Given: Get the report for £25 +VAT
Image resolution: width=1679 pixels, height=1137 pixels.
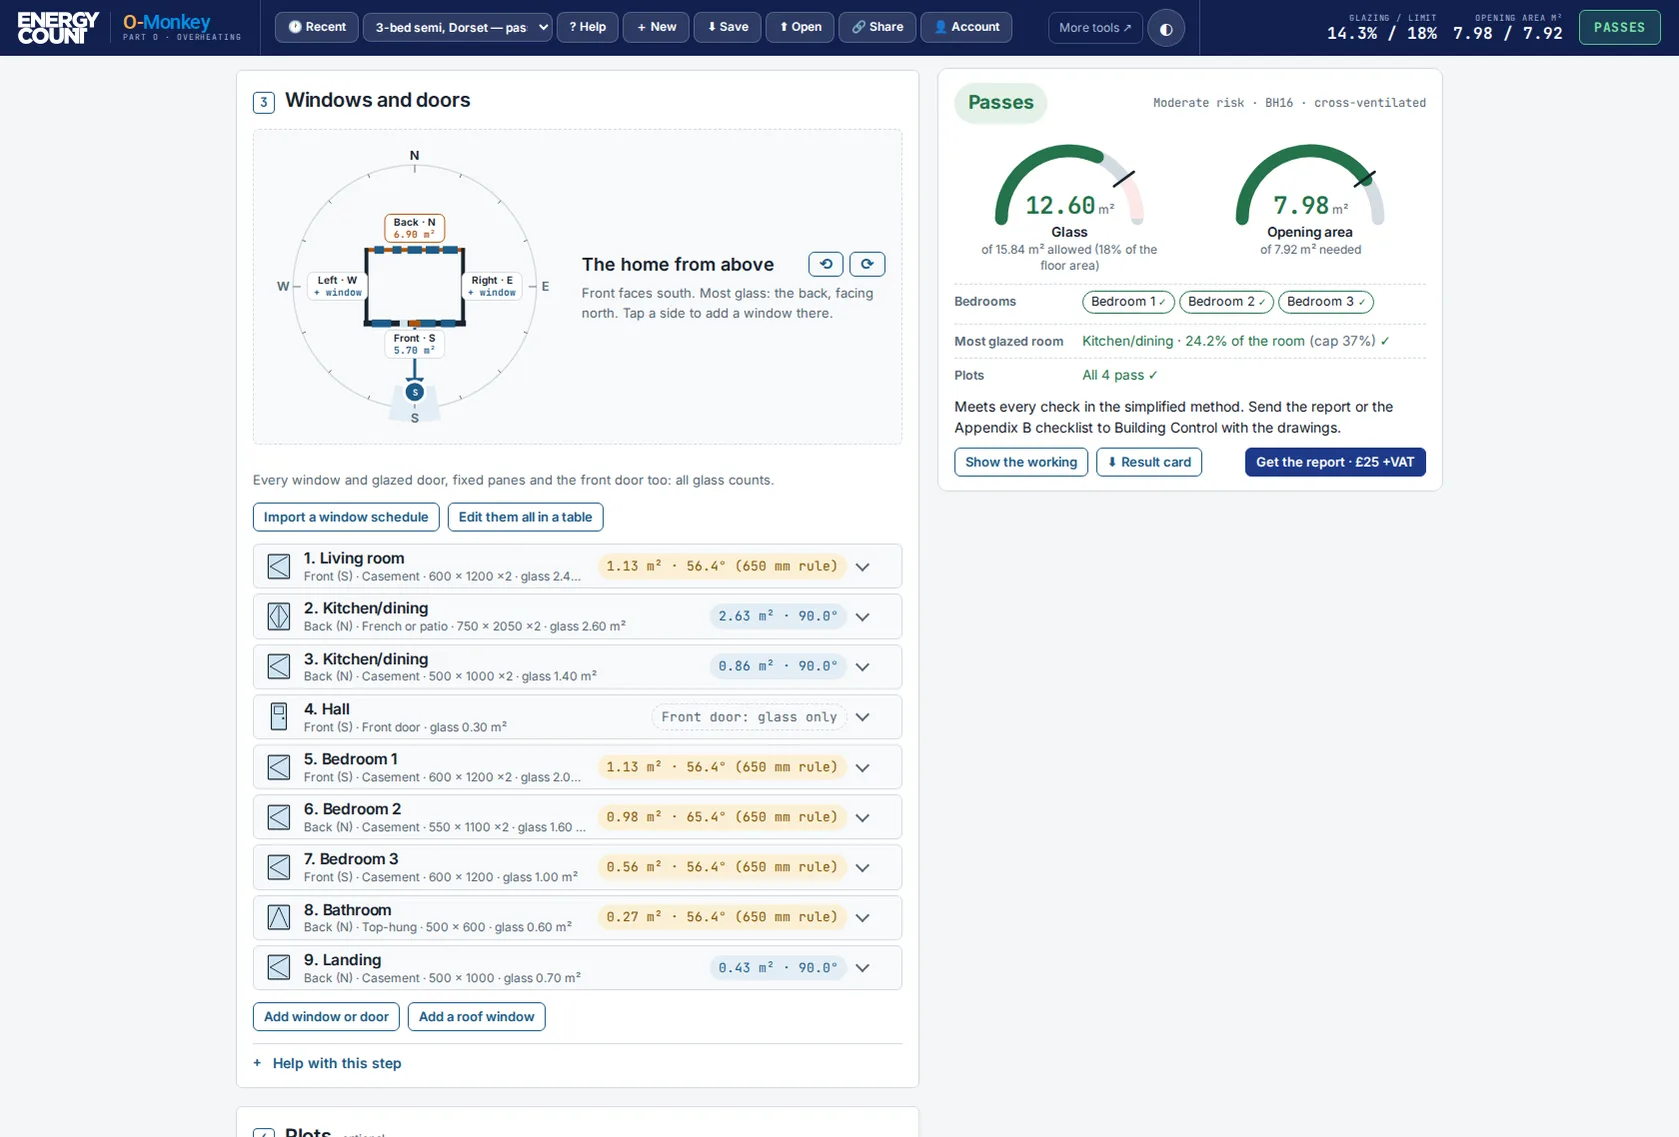Looking at the screenshot, I should coord(1335,462).
